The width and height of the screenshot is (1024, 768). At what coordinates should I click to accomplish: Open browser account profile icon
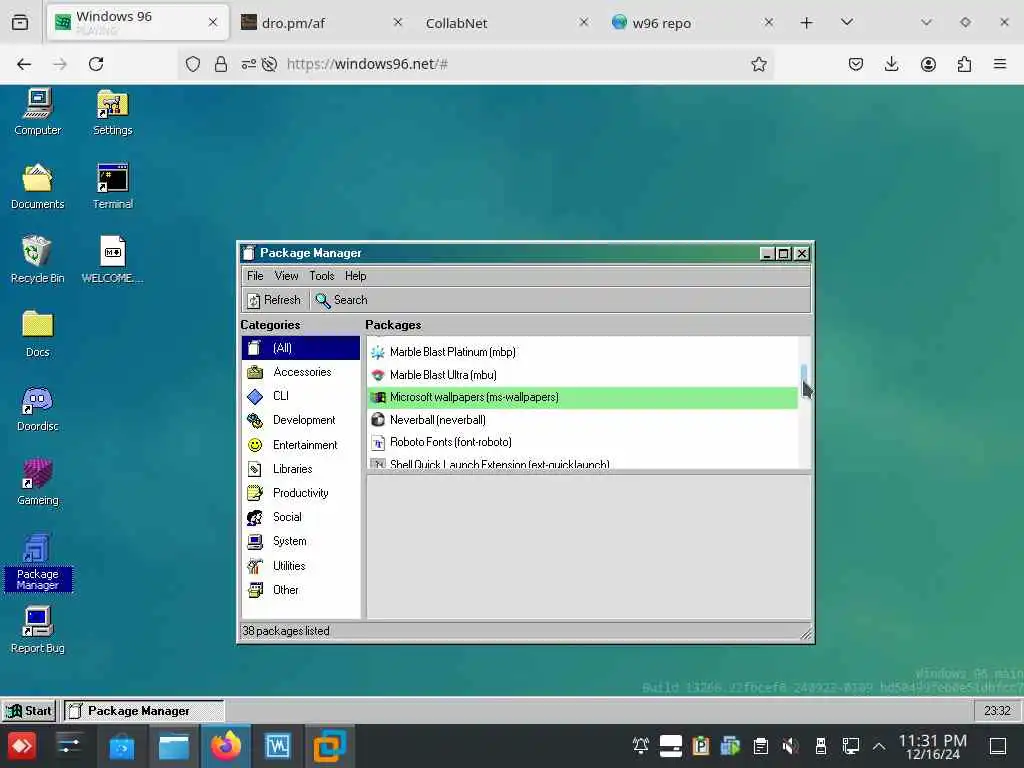(x=928, y=64)
